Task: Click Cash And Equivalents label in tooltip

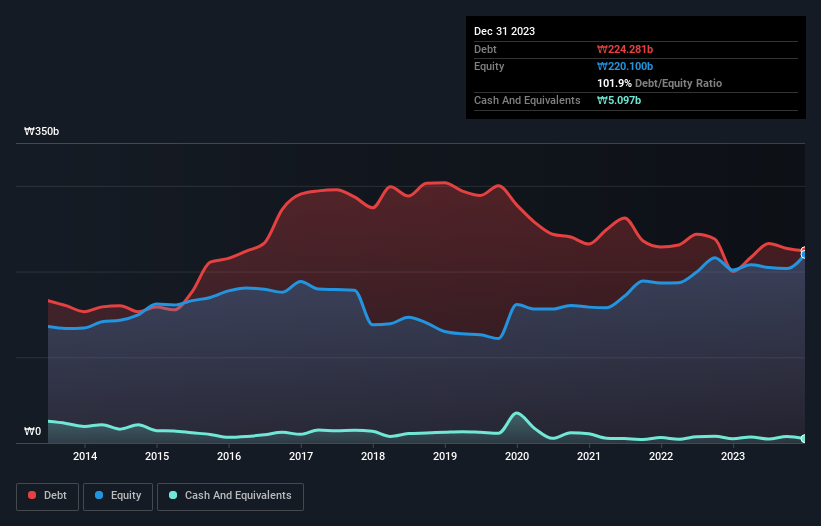Action: point(527,100)
